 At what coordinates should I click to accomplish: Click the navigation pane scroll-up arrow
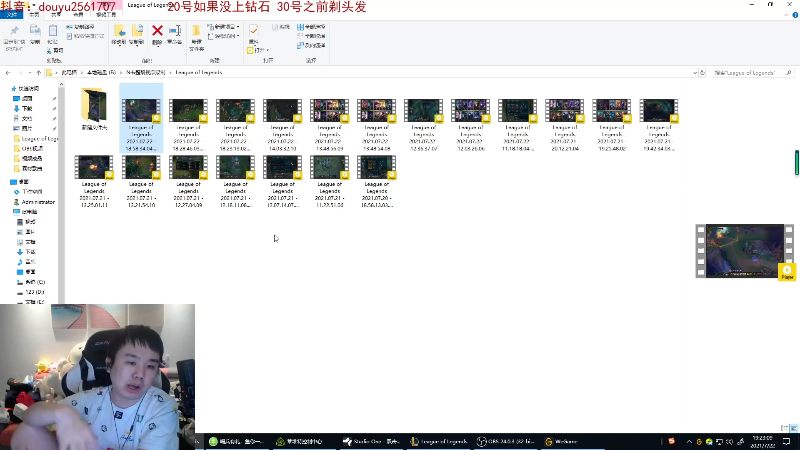click(61, 85)
